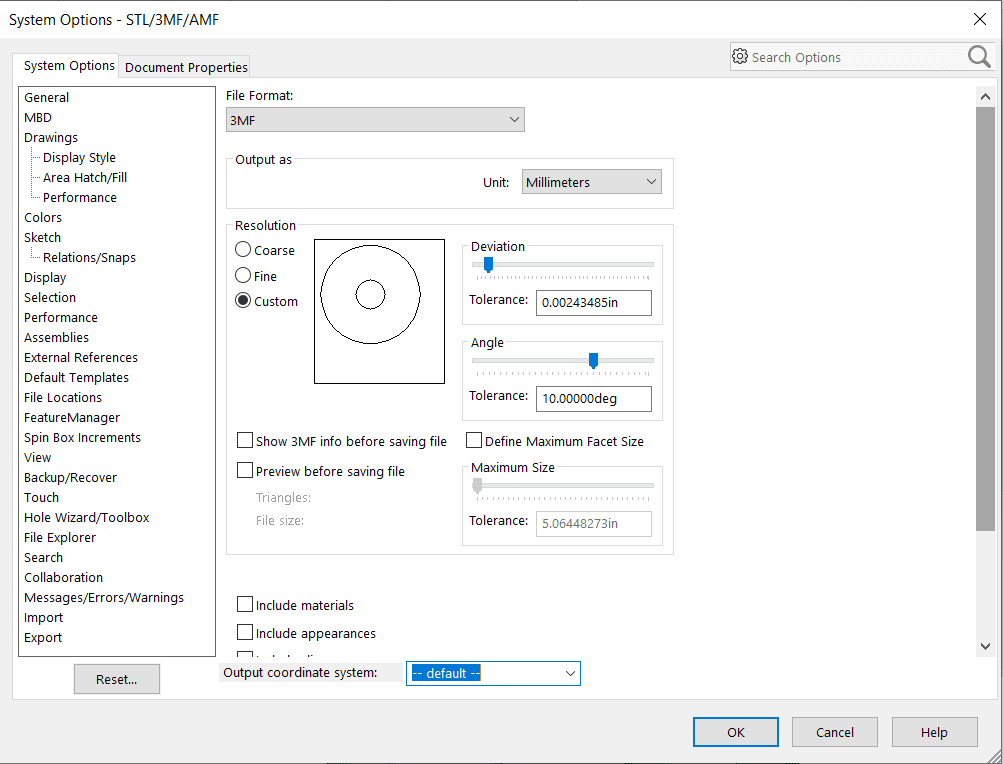Image resolution: width=1003 pixels, height=764 pixels.
Task: Open the File Format dropdown
Action: (375, 120)
